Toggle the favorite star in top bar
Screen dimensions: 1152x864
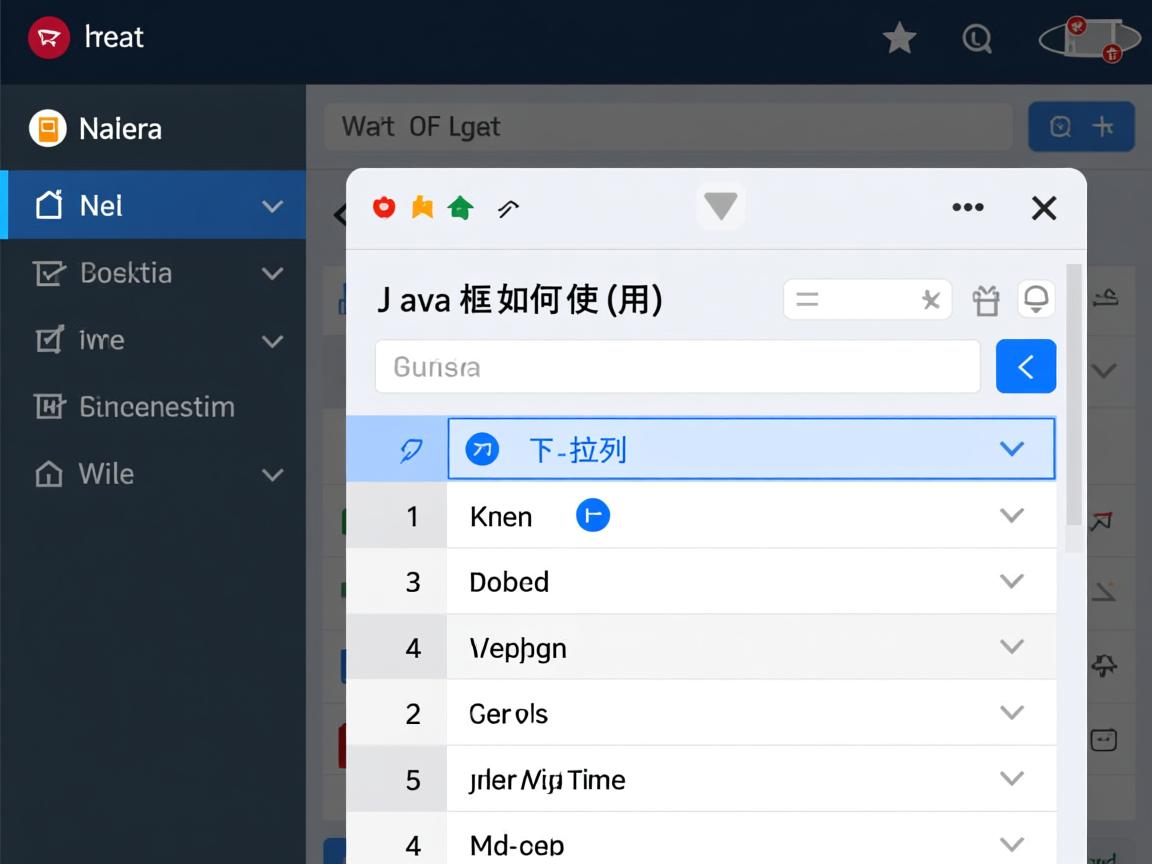click(x=899, y=37)
